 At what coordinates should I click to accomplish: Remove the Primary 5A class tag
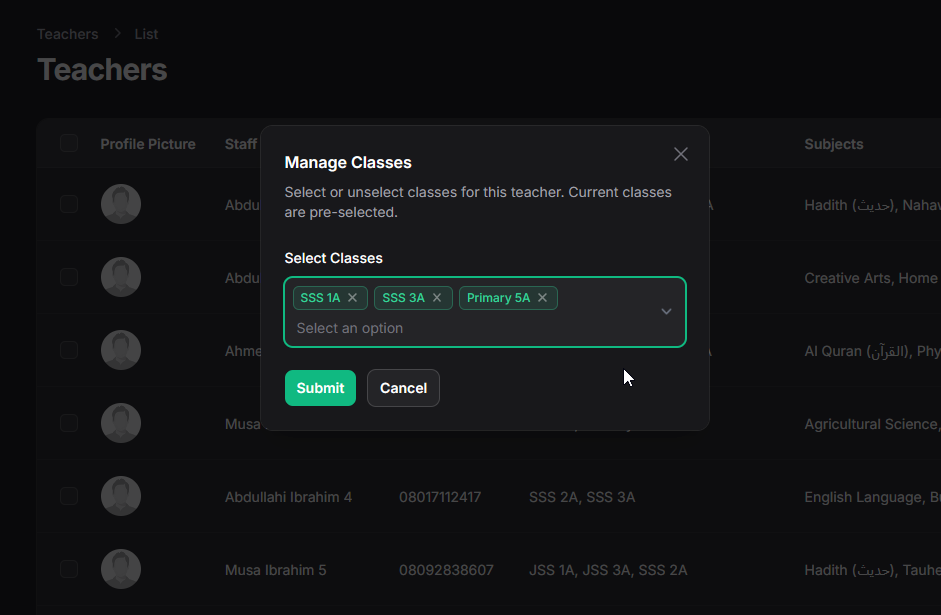(x=542, y=298)
